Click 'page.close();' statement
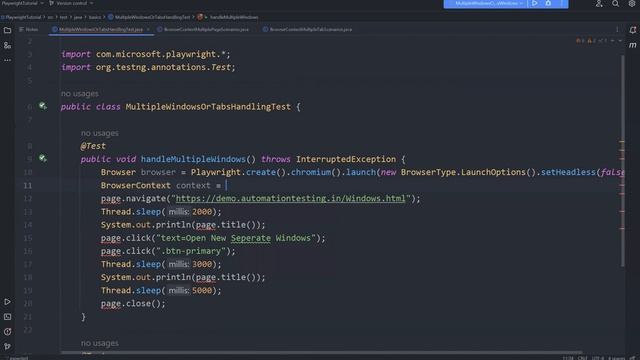 coord(133,303)
